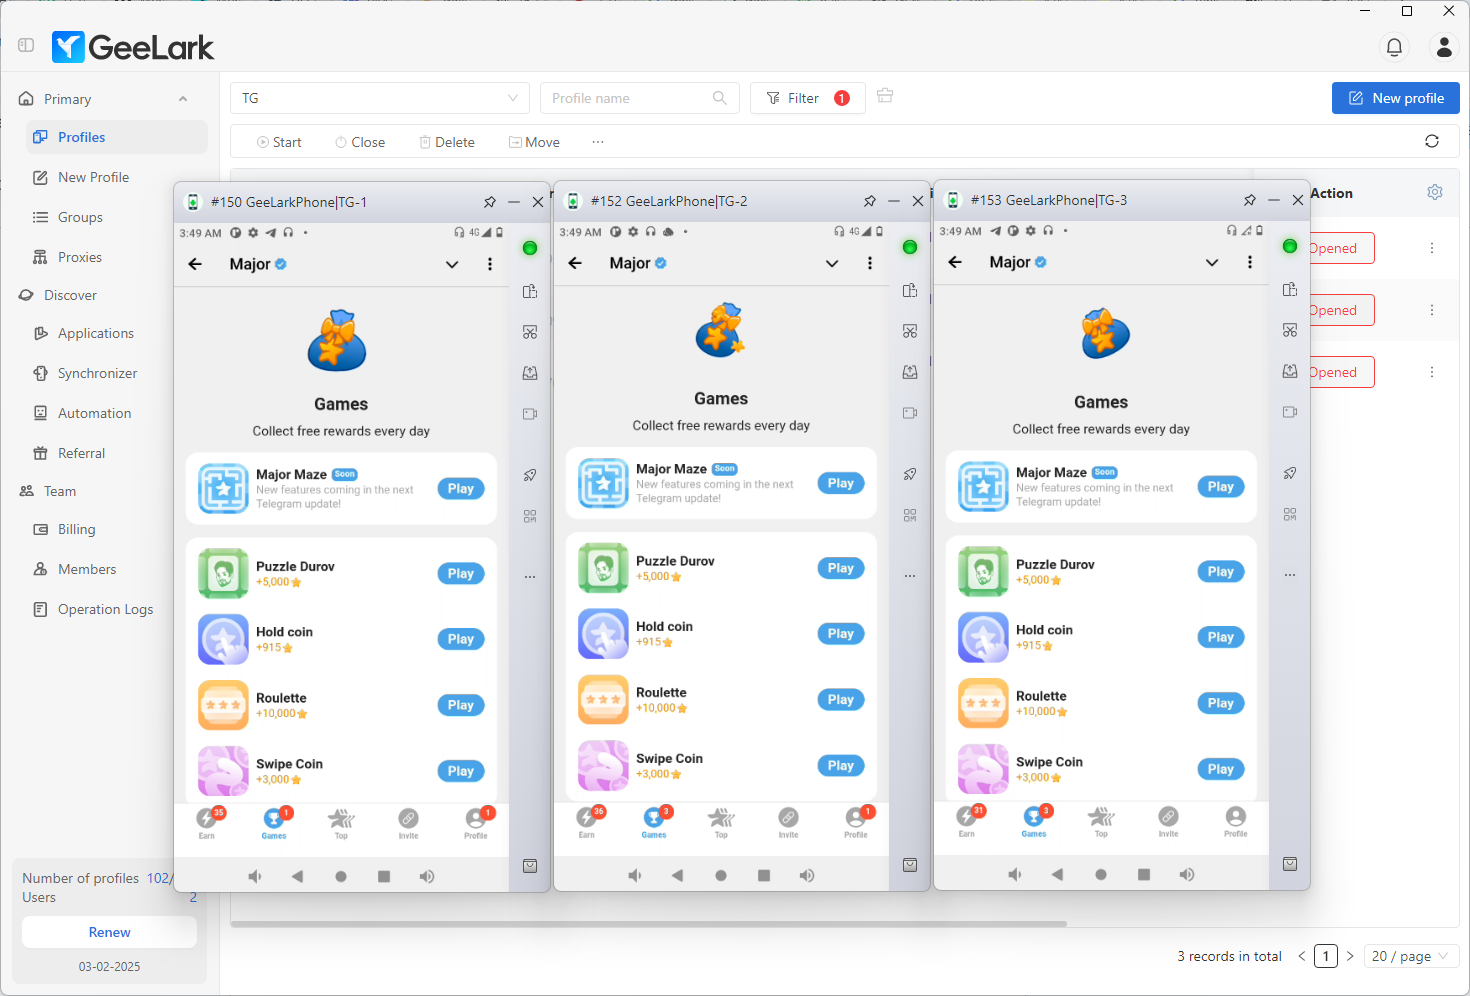Open the row options dots for the third Opened profile

[x=1432, y=372]
